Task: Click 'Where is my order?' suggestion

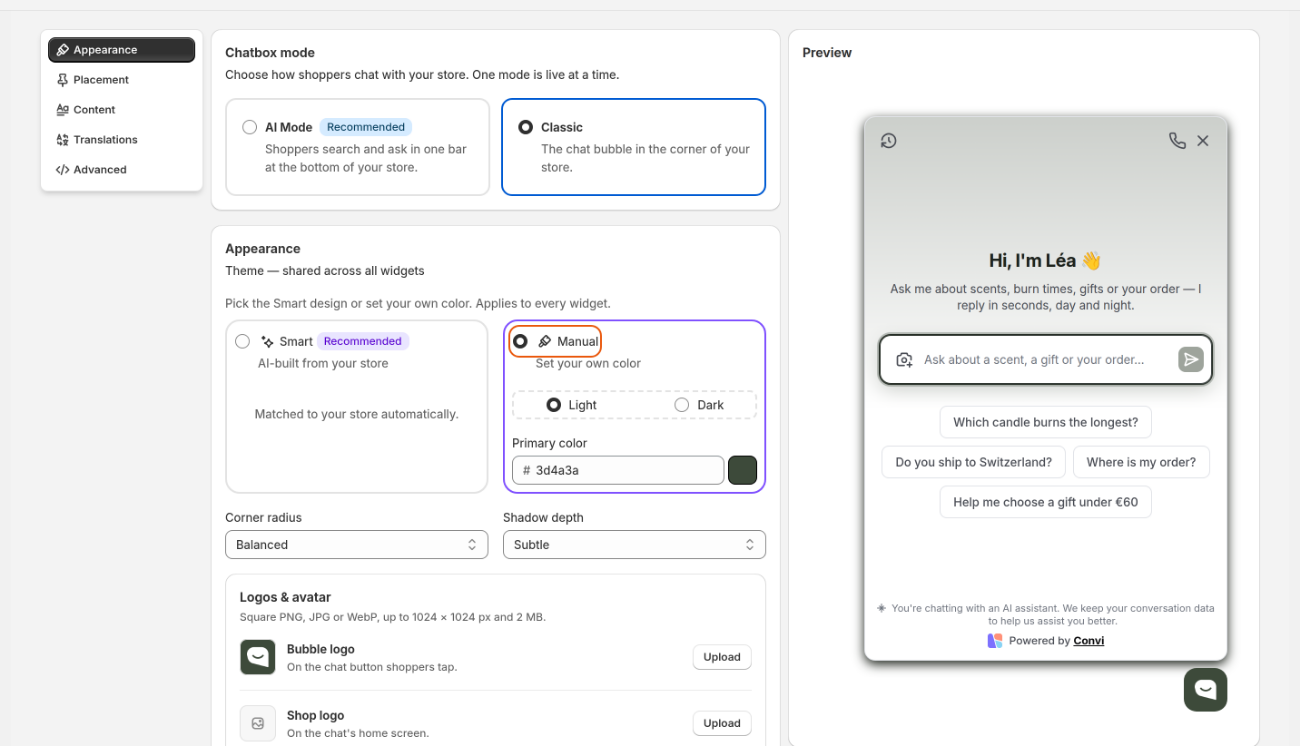Action: (x=1141, y=462)
